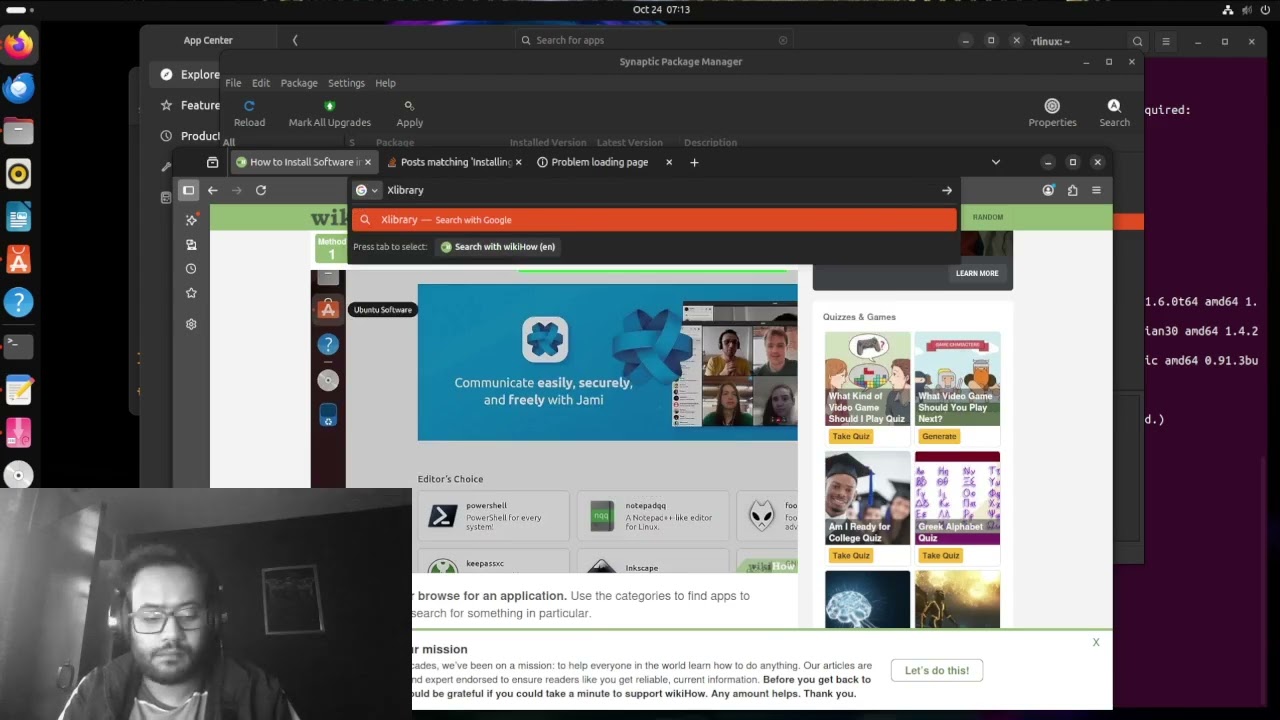Open browser sidebar settings gear

click(x=191, y=324)
